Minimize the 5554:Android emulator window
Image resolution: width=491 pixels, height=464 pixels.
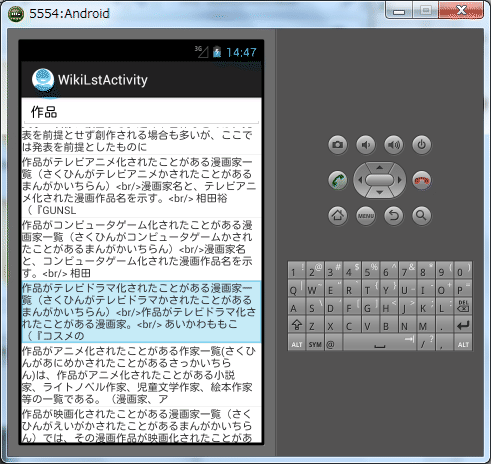tap(399, 11)
